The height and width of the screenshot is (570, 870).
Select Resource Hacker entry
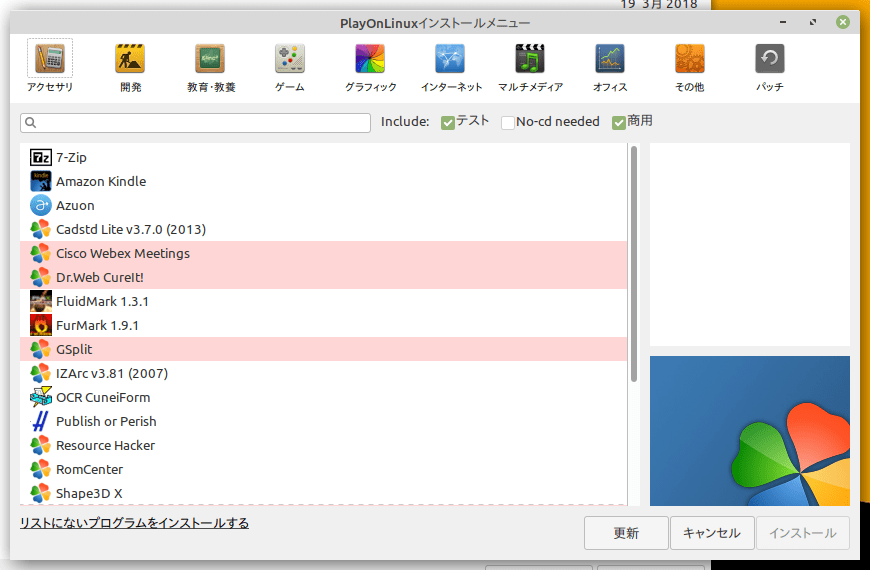click(x=323, y=446)
